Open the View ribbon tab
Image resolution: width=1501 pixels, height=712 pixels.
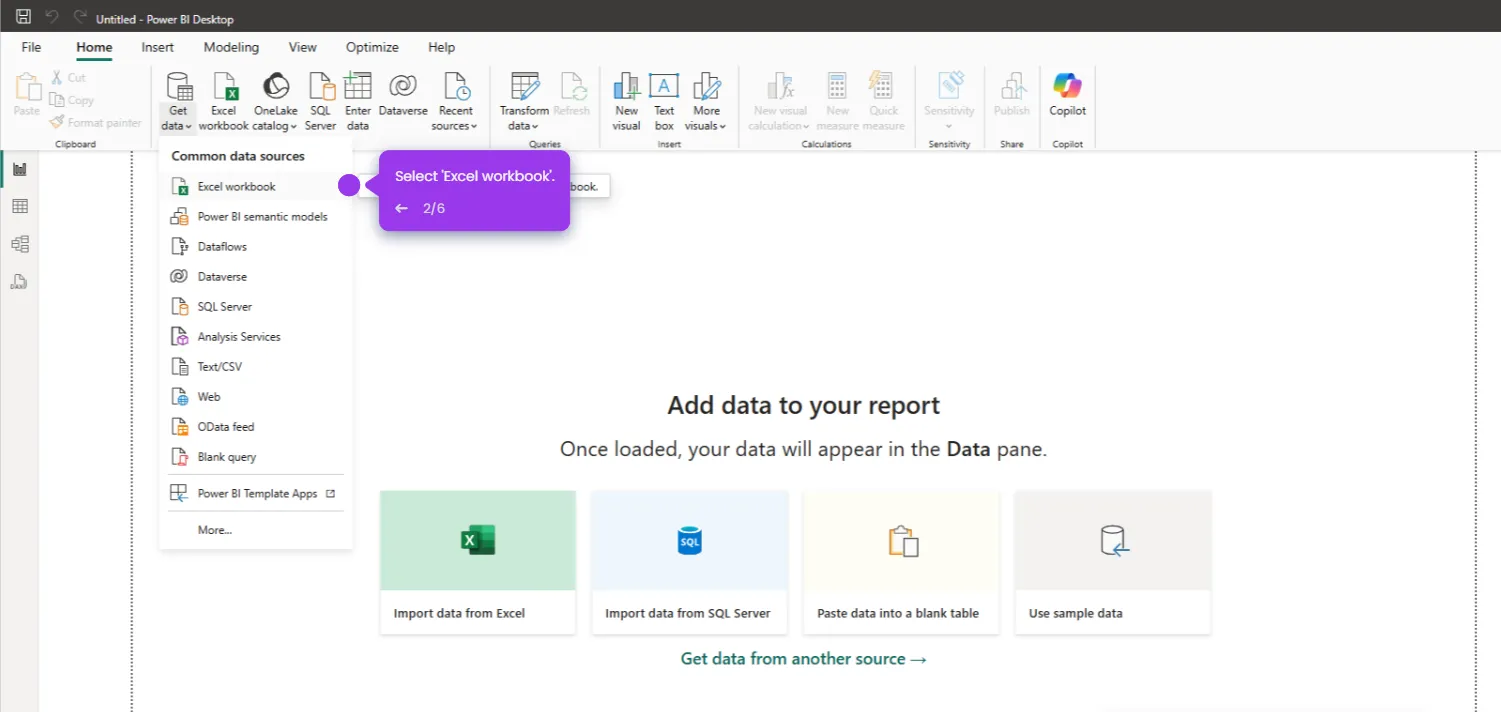(302, 47)
